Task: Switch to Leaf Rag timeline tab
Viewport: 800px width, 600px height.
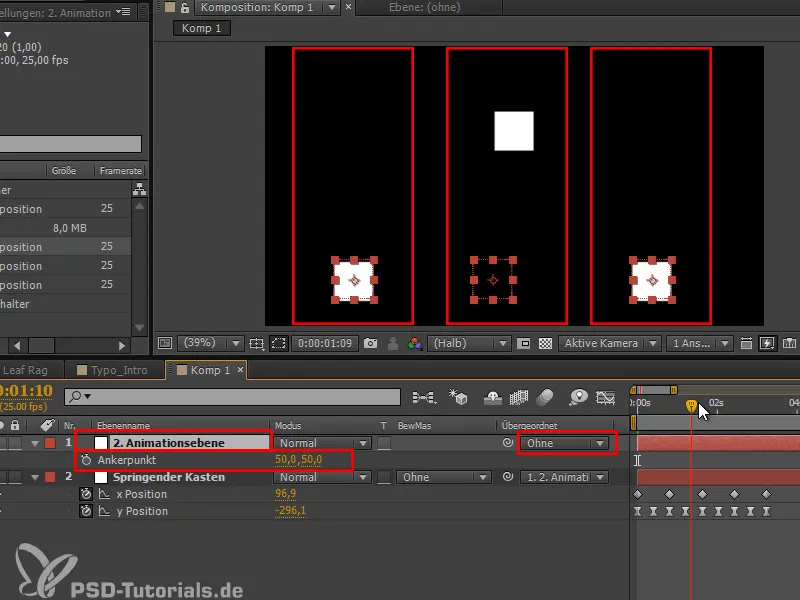Action: [25, 370]
